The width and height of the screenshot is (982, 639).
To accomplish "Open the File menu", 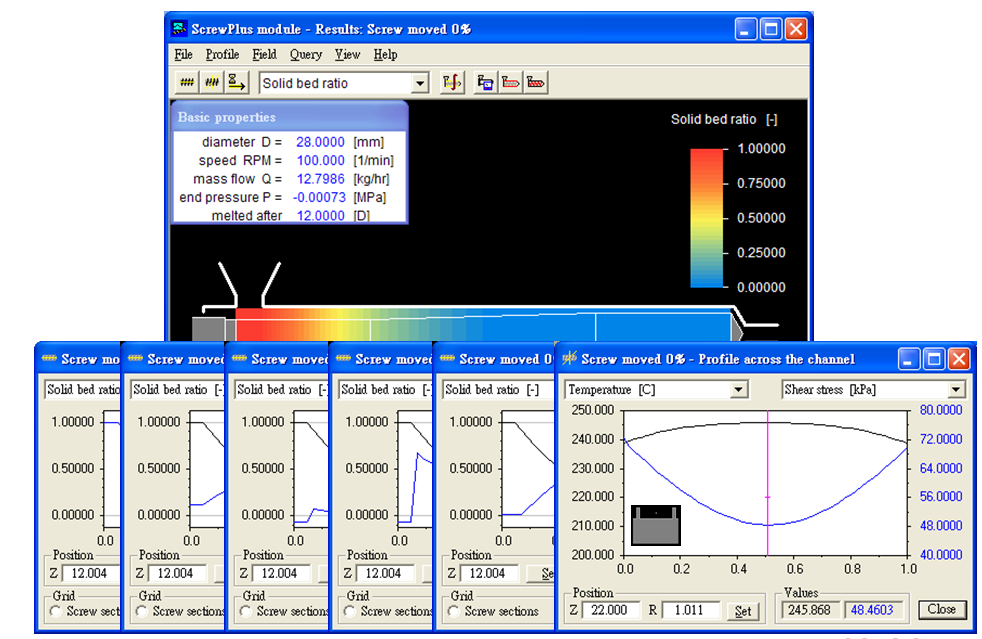I will pos(183,55).
